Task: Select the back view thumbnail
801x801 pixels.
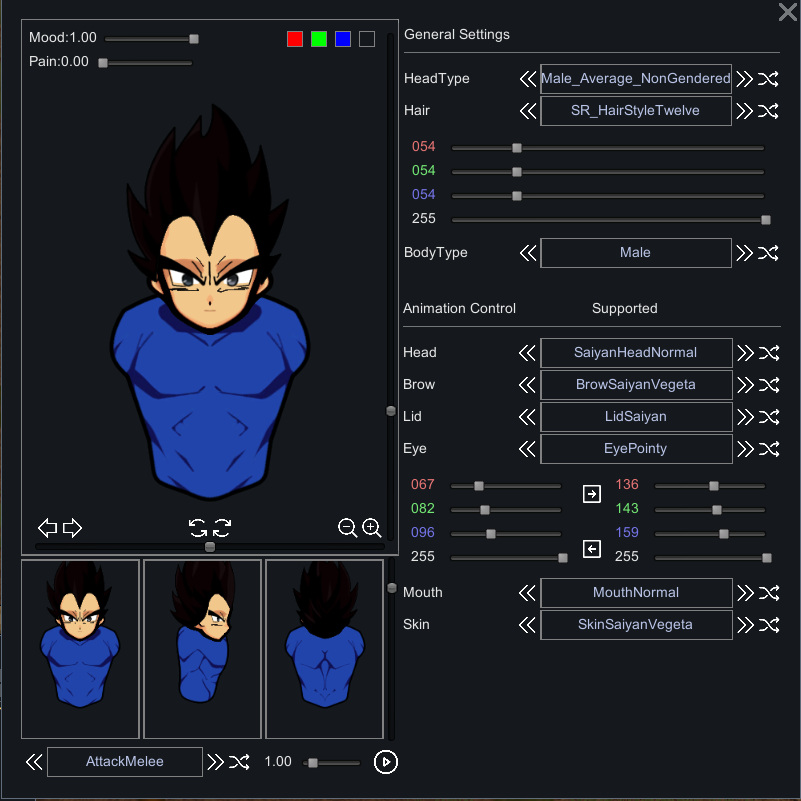Action: point(324,649)
